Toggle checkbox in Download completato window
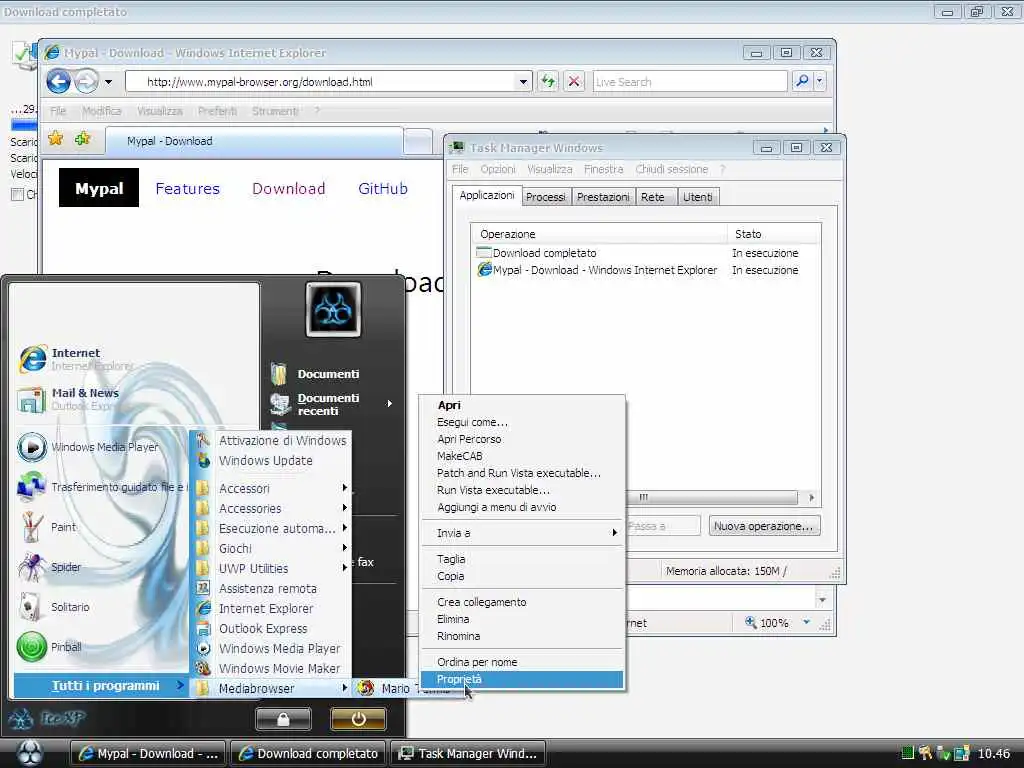The image size is (1024, 768). pos(18,195)
